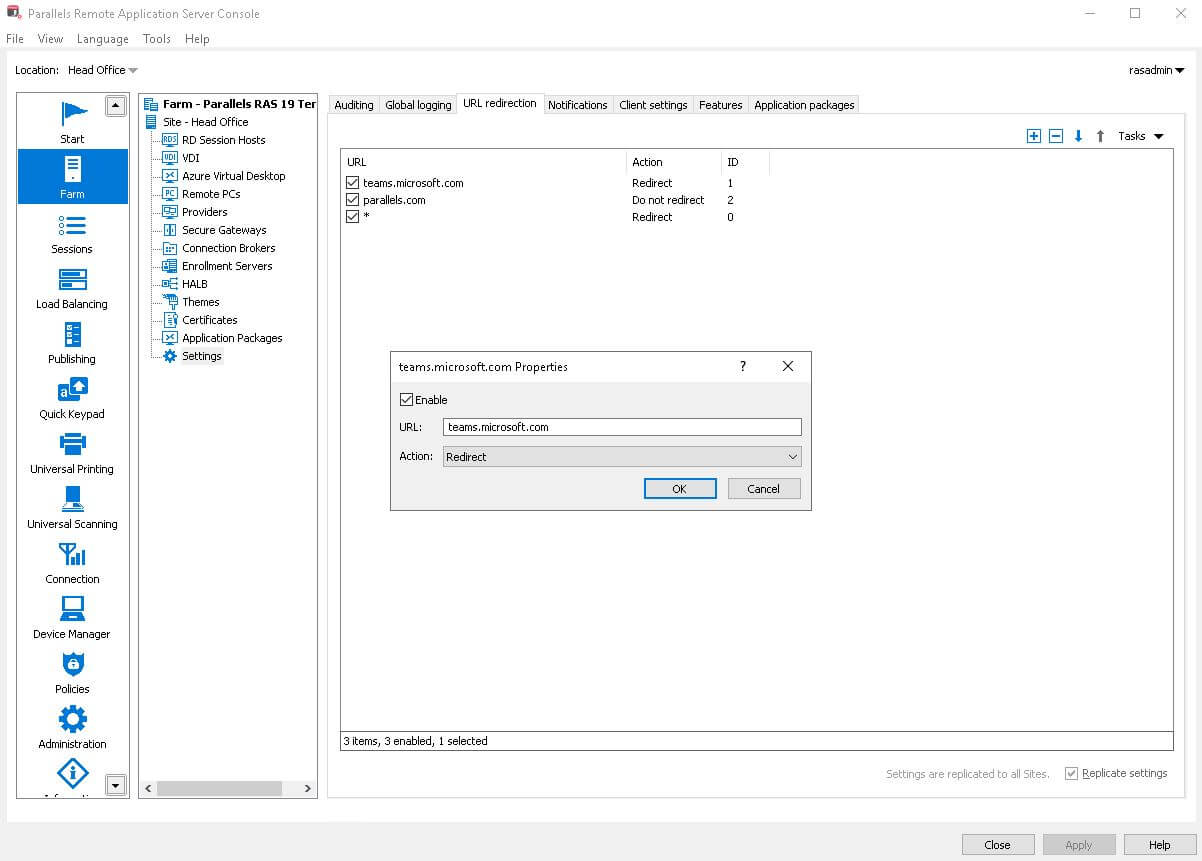The height and width of the screenshot is (861, 1202).
Task: Click the remove URL minus icon
Action: coord(1056,136)
